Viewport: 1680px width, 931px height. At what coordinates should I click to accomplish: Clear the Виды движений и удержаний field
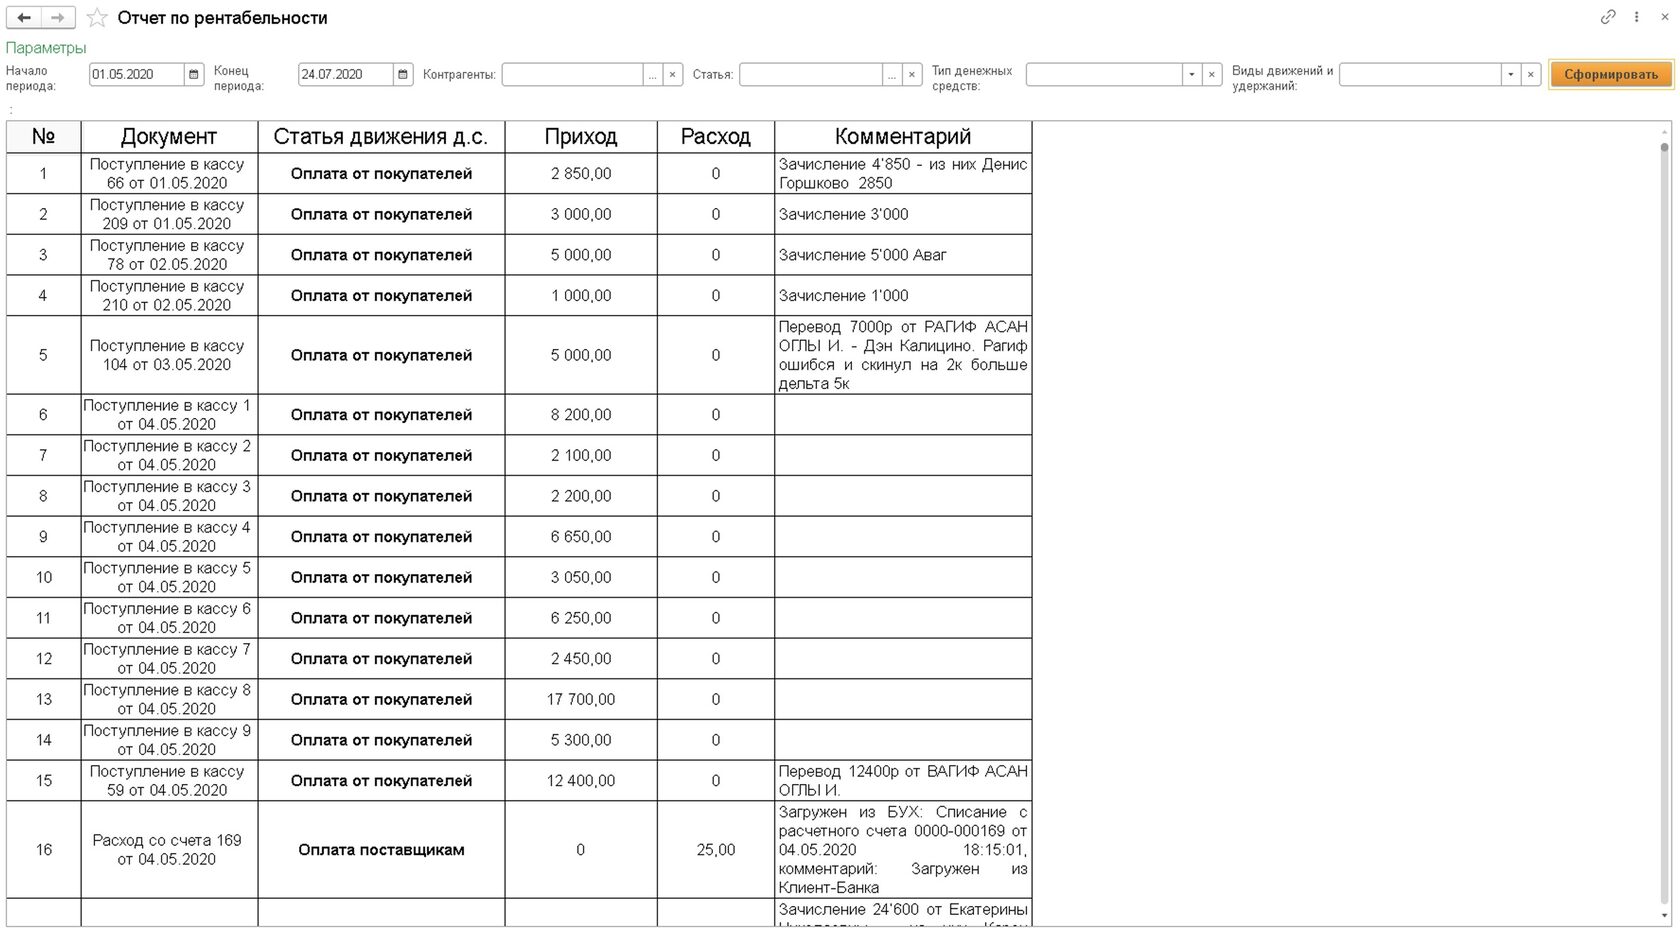(x=1530, y=74)
